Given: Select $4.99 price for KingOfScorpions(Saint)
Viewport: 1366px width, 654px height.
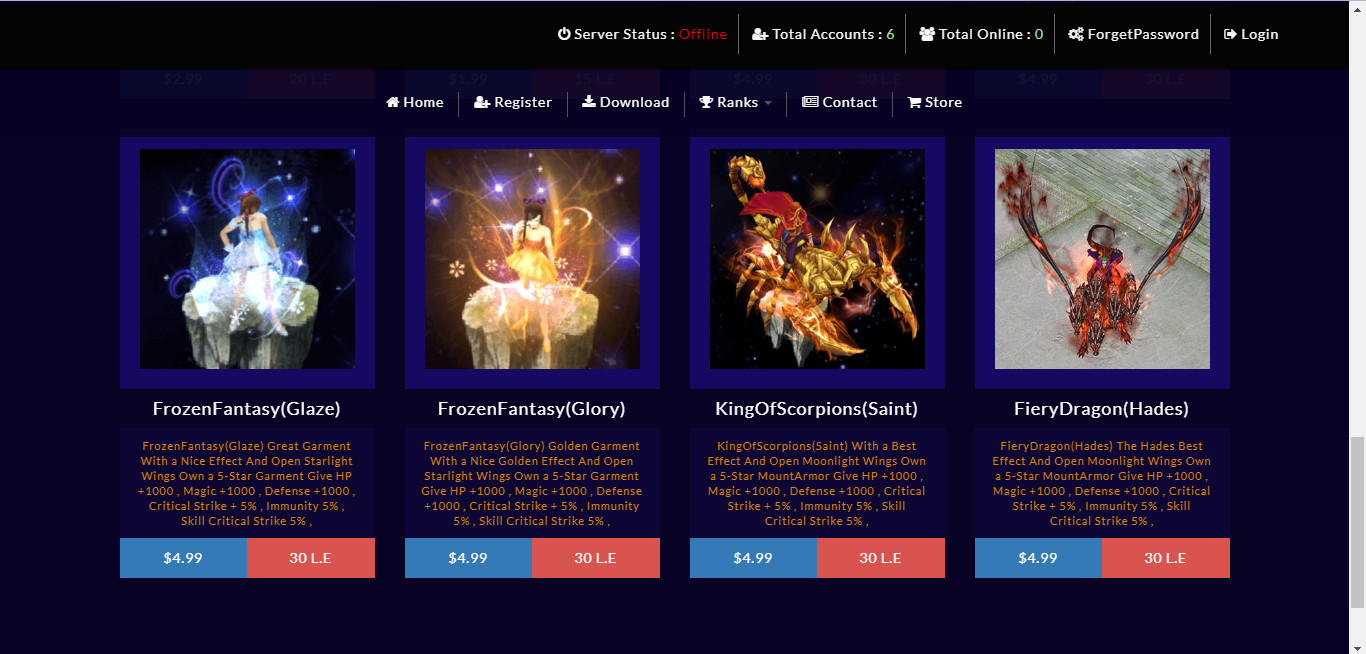Looking at the screenshot, I should [753, 558].
